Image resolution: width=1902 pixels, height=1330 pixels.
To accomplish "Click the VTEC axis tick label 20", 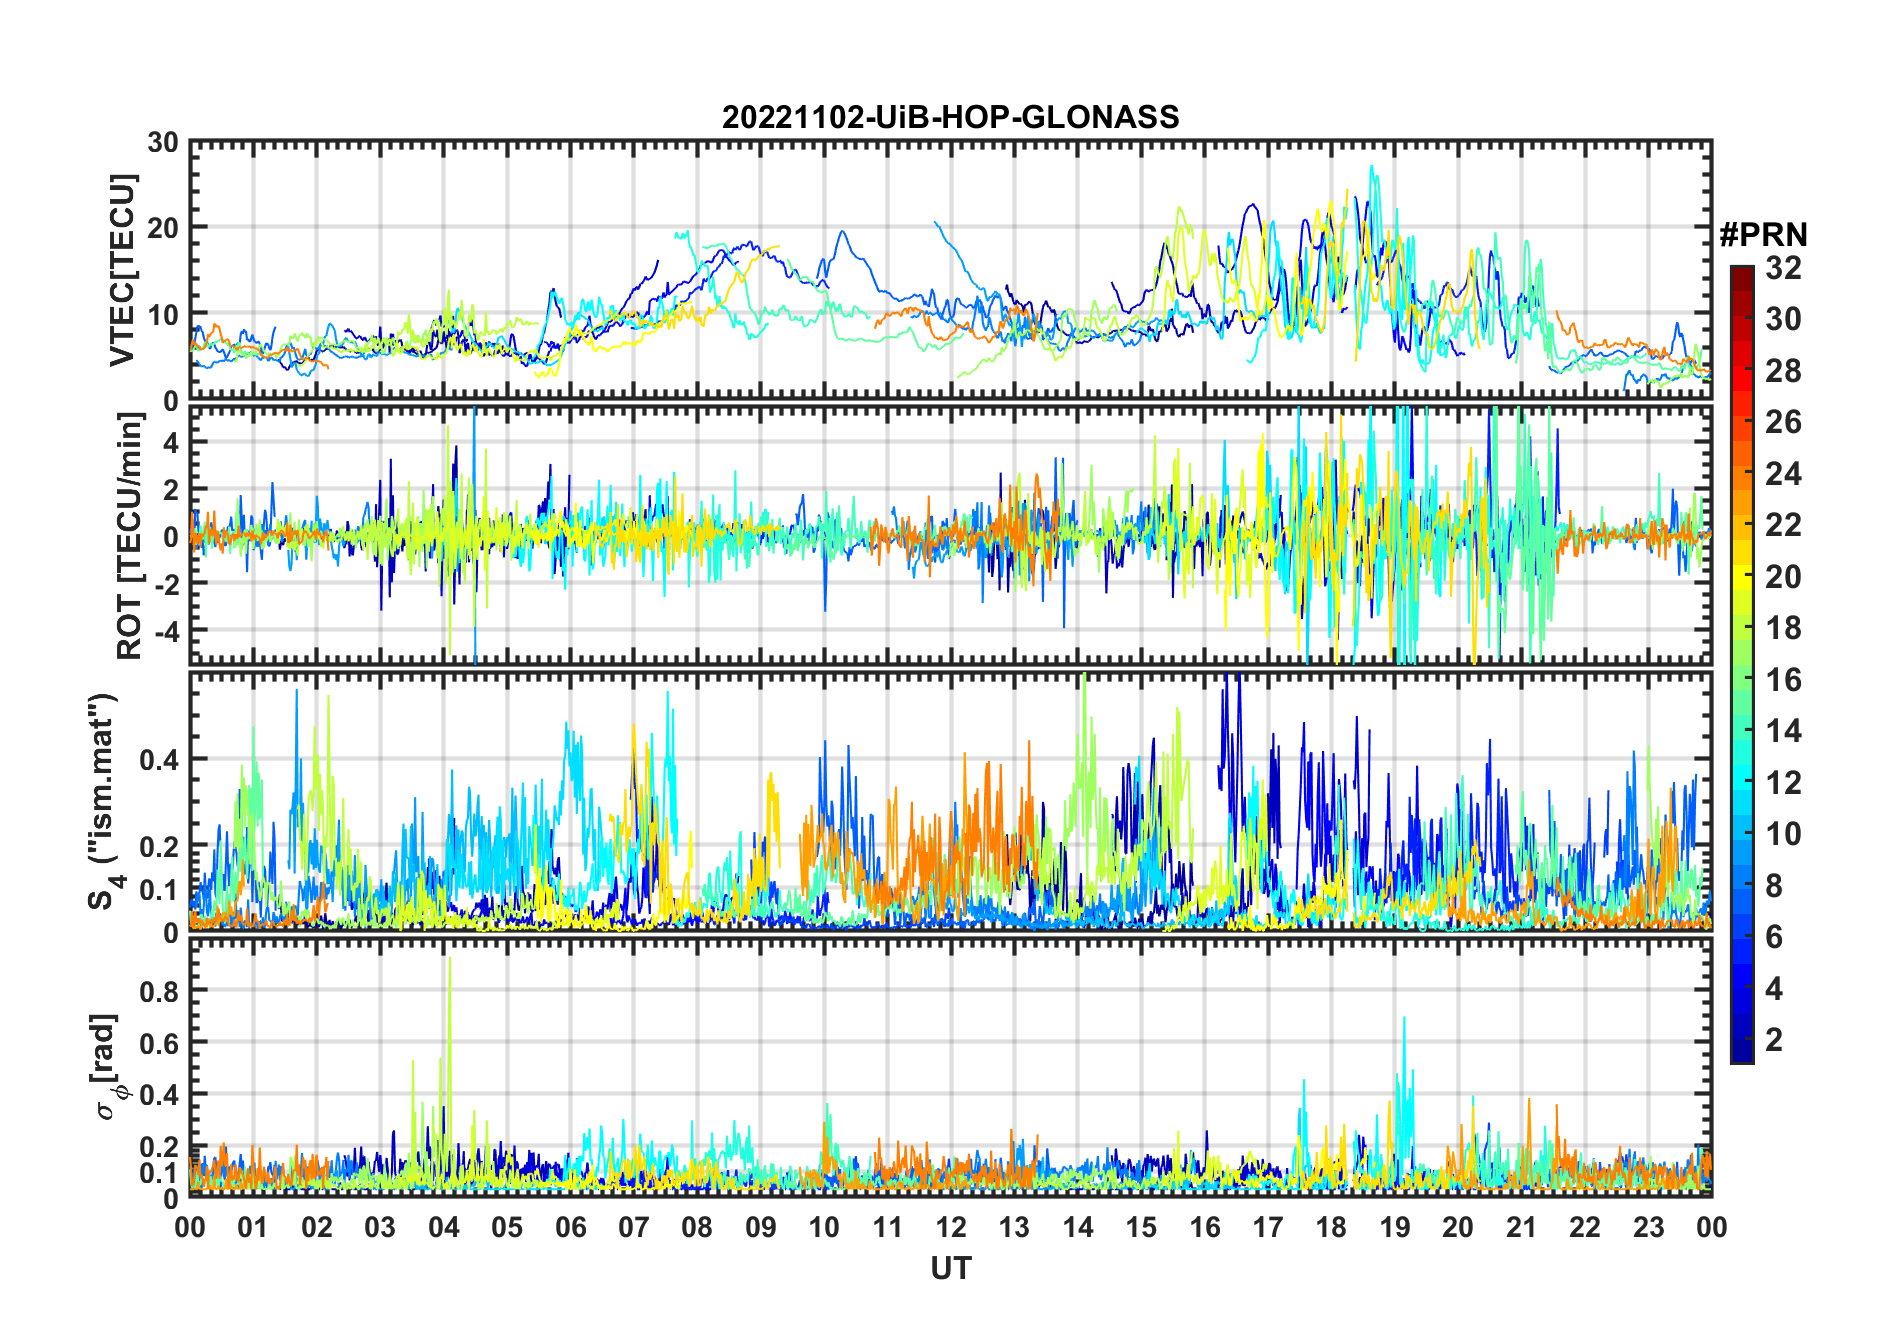I will [163, 228].
